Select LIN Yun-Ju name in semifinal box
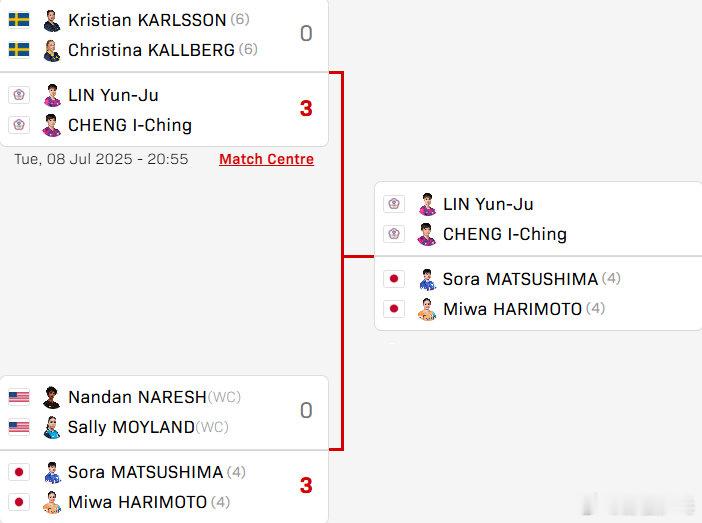702x523 pixels. [x=488, y=204]
